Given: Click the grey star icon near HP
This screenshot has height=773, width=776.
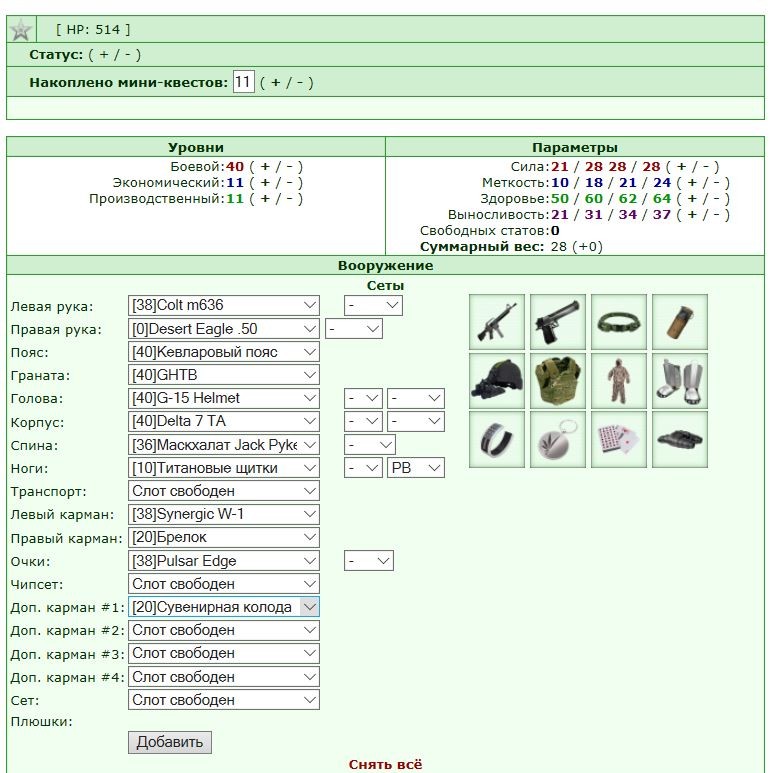Looking at the screenshot, I should pyautogui.click(x=21, y=30).
